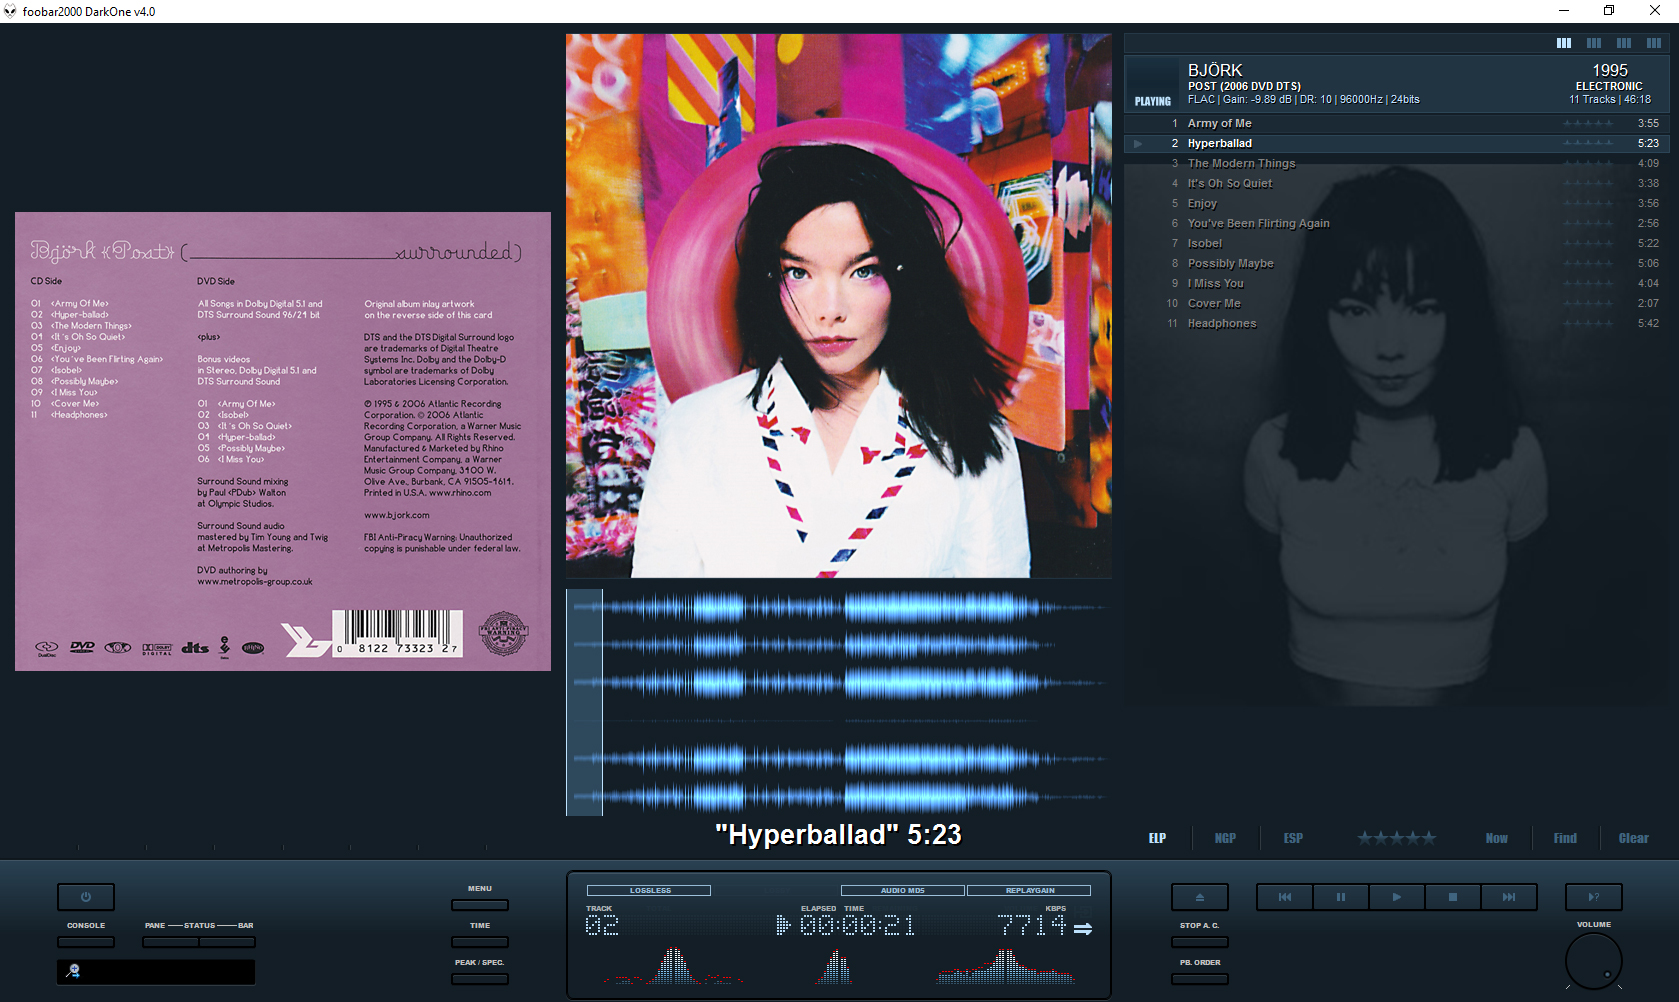The height and width of the screenshot is (1002, 1679).
Task: Toggle the TIME display button
Action: click(480, 942)
